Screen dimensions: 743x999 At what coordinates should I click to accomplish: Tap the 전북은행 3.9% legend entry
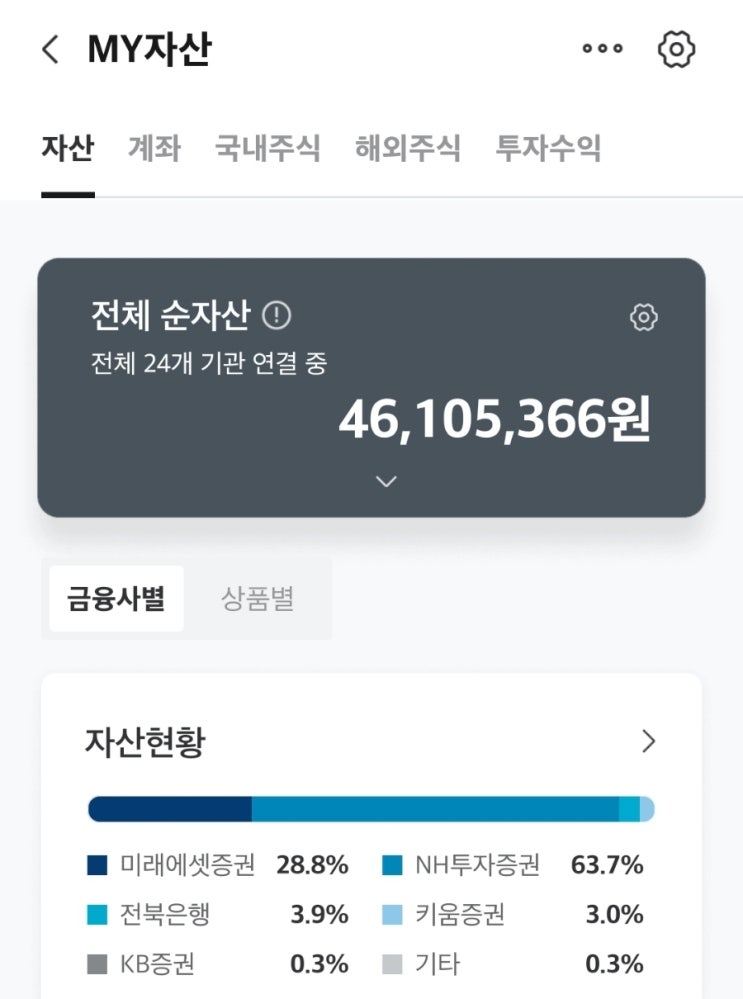217,914
